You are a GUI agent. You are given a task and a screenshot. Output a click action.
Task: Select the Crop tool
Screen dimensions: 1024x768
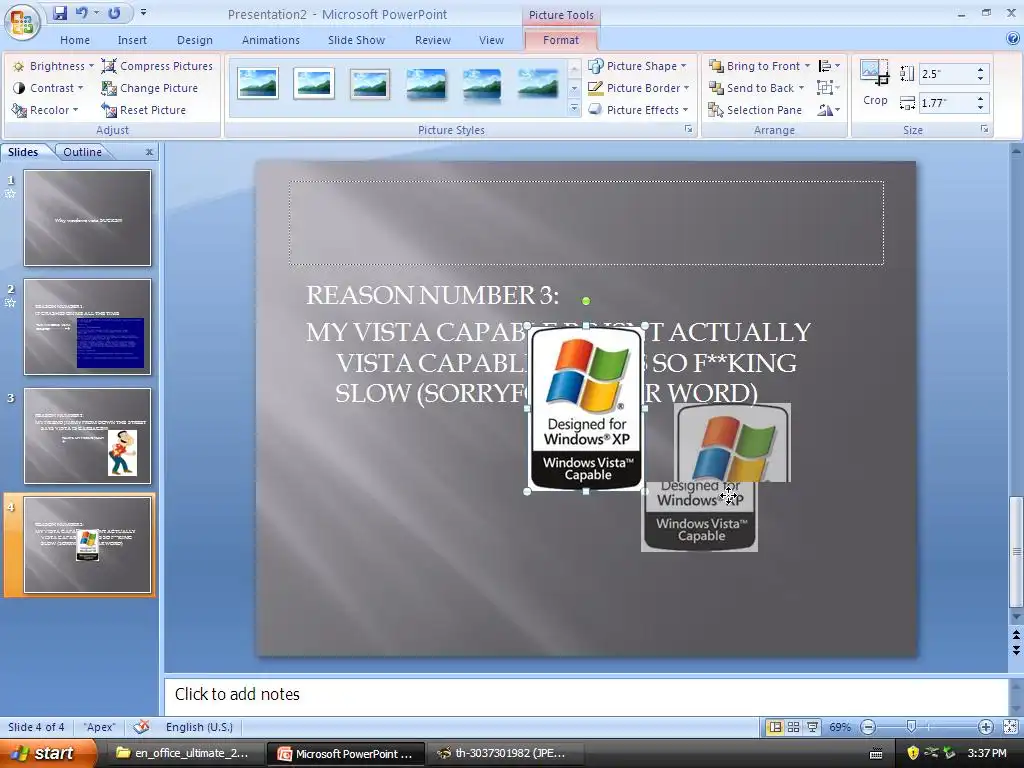pyautogui.click(x=875, y=82)
